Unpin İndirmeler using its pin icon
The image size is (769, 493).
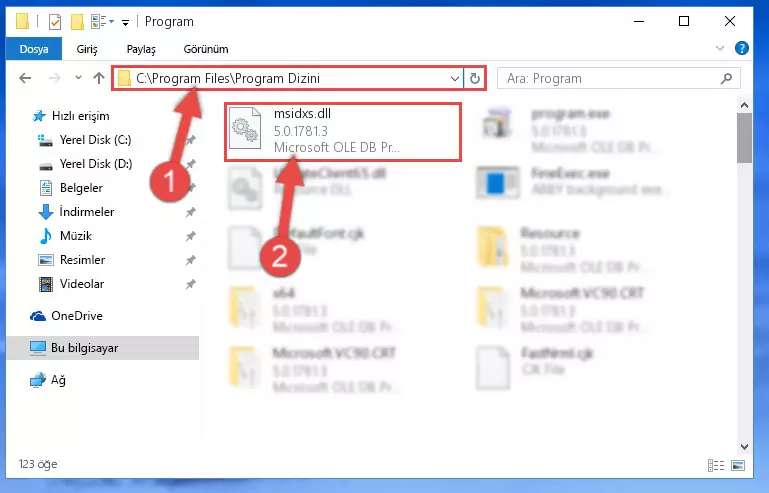point(190,212)
